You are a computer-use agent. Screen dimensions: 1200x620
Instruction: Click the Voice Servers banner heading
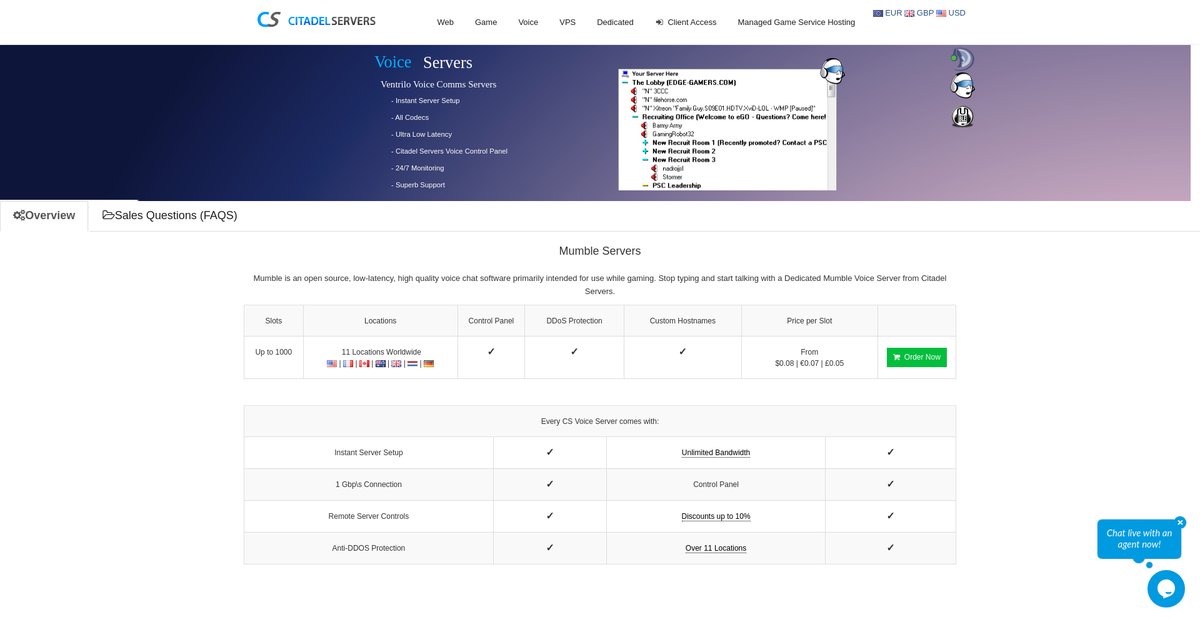pyautogui.click(x=423, y=62)
